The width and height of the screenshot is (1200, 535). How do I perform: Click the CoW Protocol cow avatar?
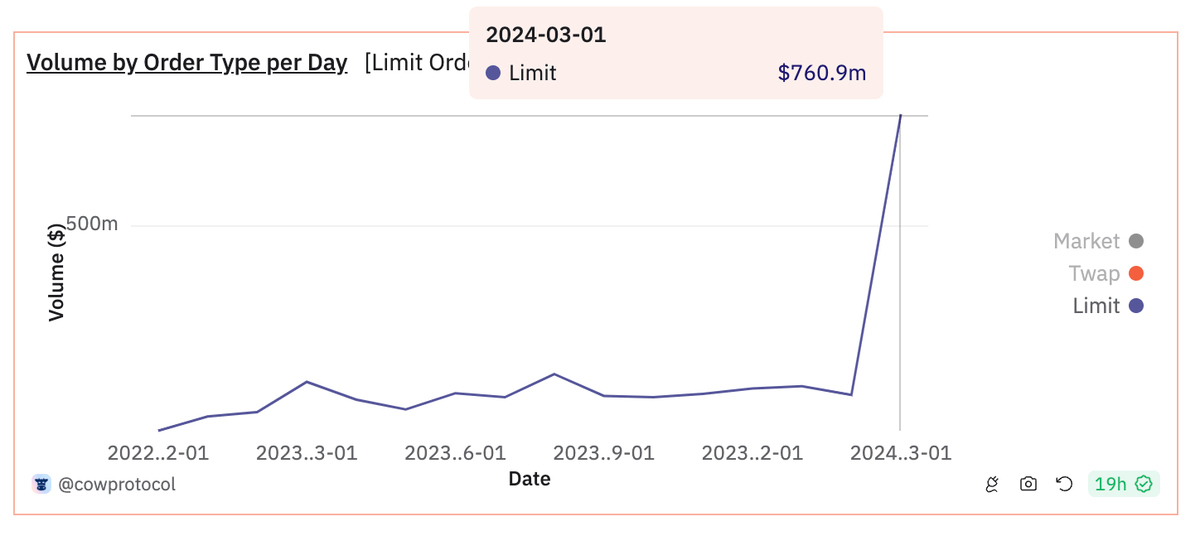point(41,485)
